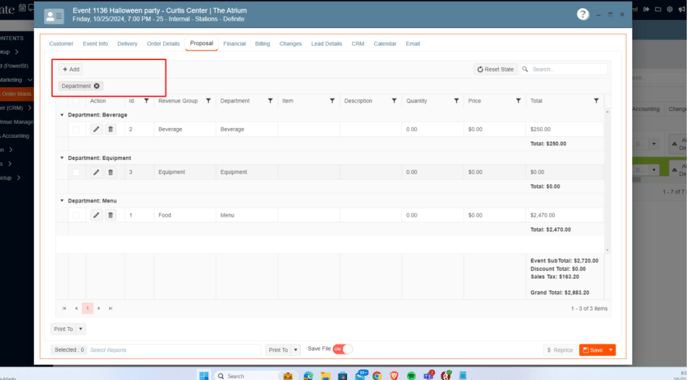Open Google Chrome from the taskbar

377,376
